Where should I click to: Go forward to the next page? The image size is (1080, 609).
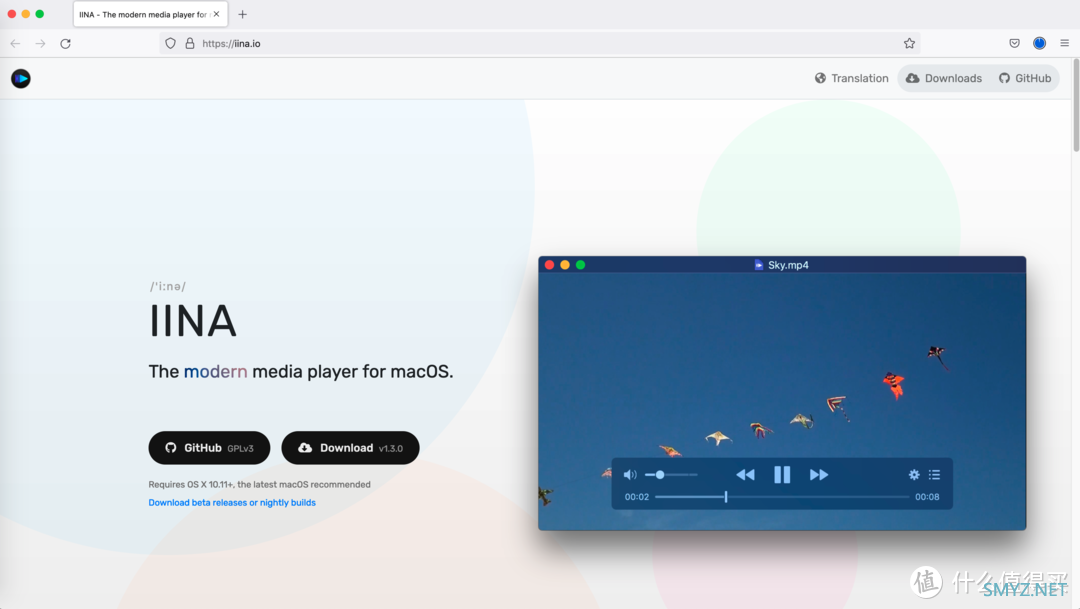click(41, 43)
